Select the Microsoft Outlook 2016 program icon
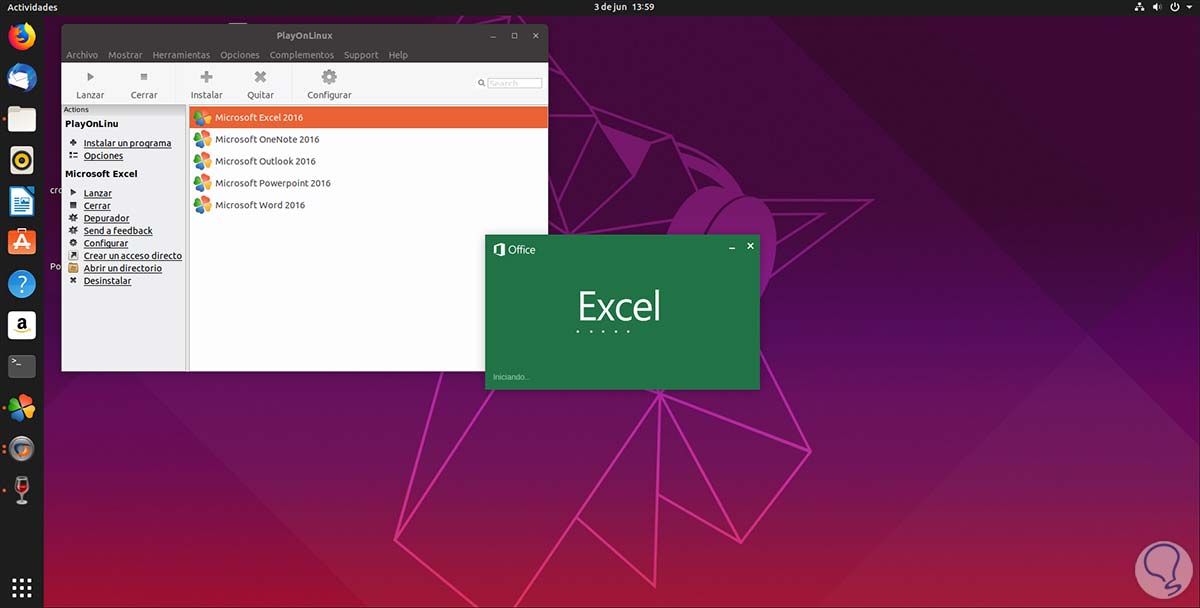Viewport: 1200px width, 608px height. coord(203,161)
